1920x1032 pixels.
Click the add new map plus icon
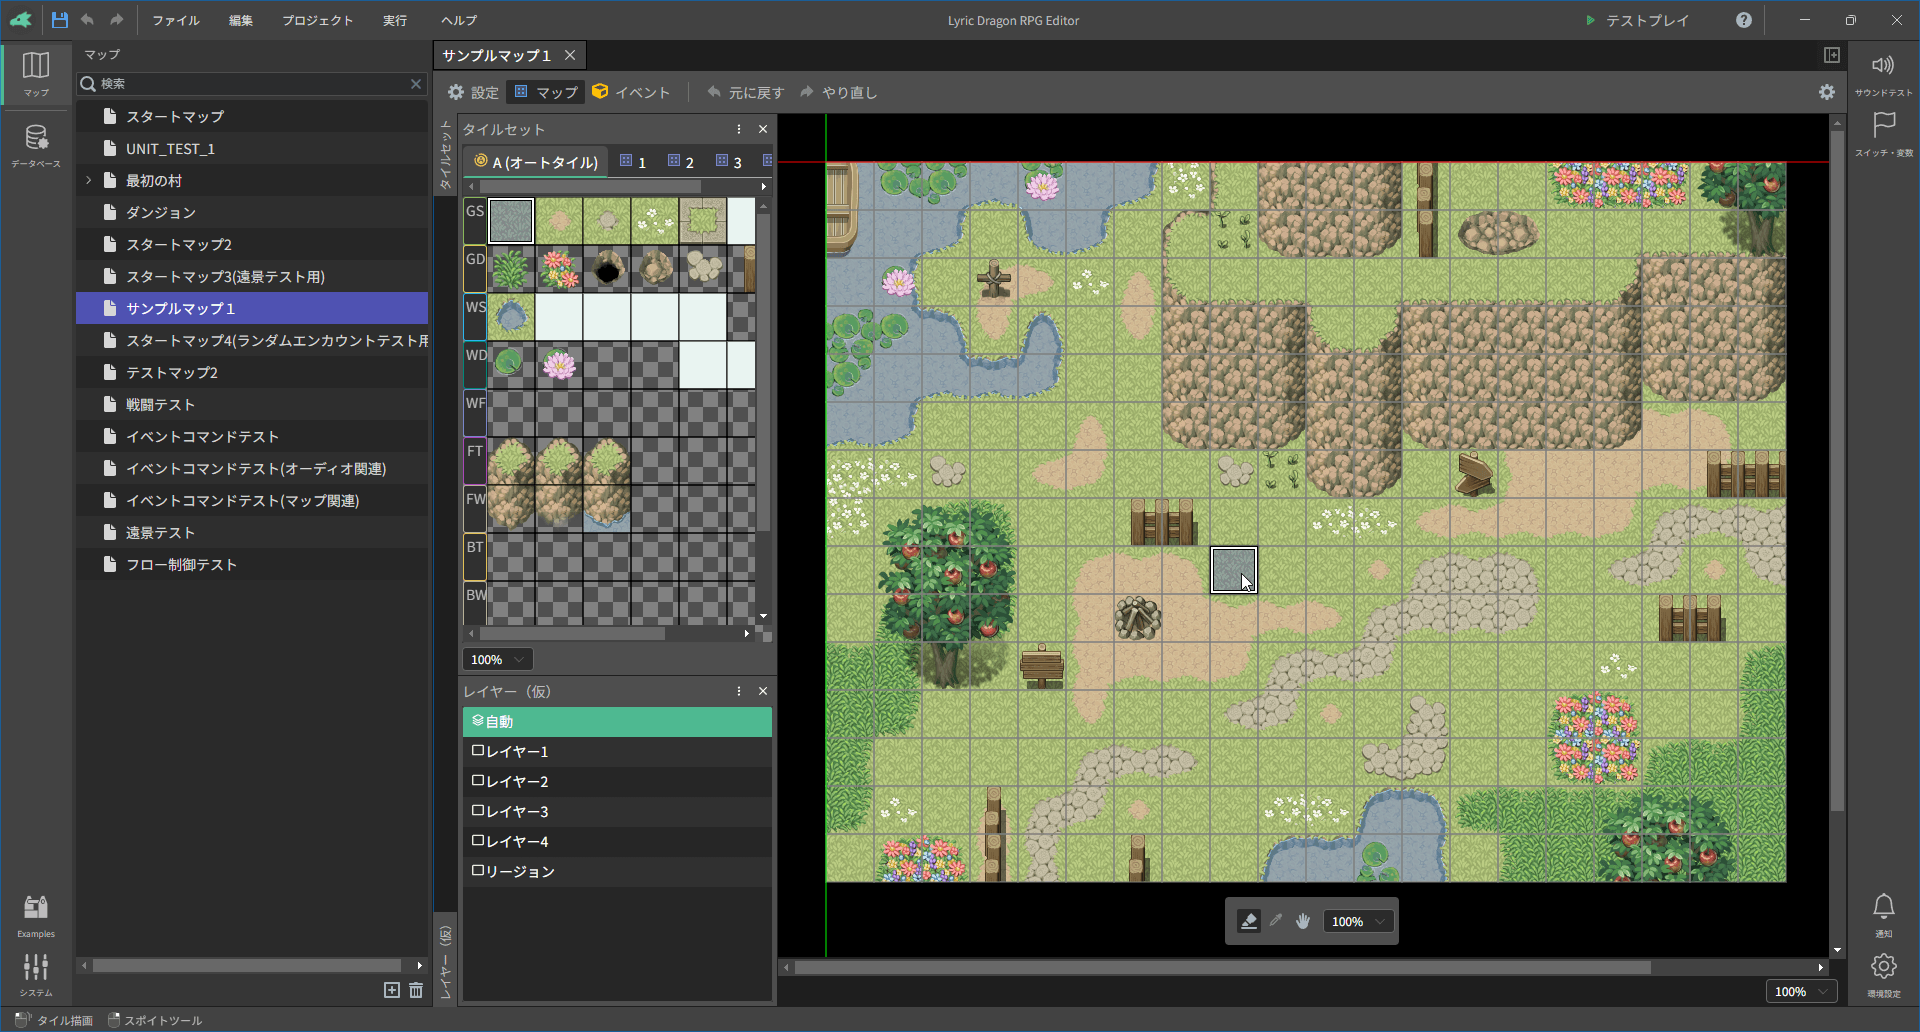pyautogui.click(x=392, y=990)
